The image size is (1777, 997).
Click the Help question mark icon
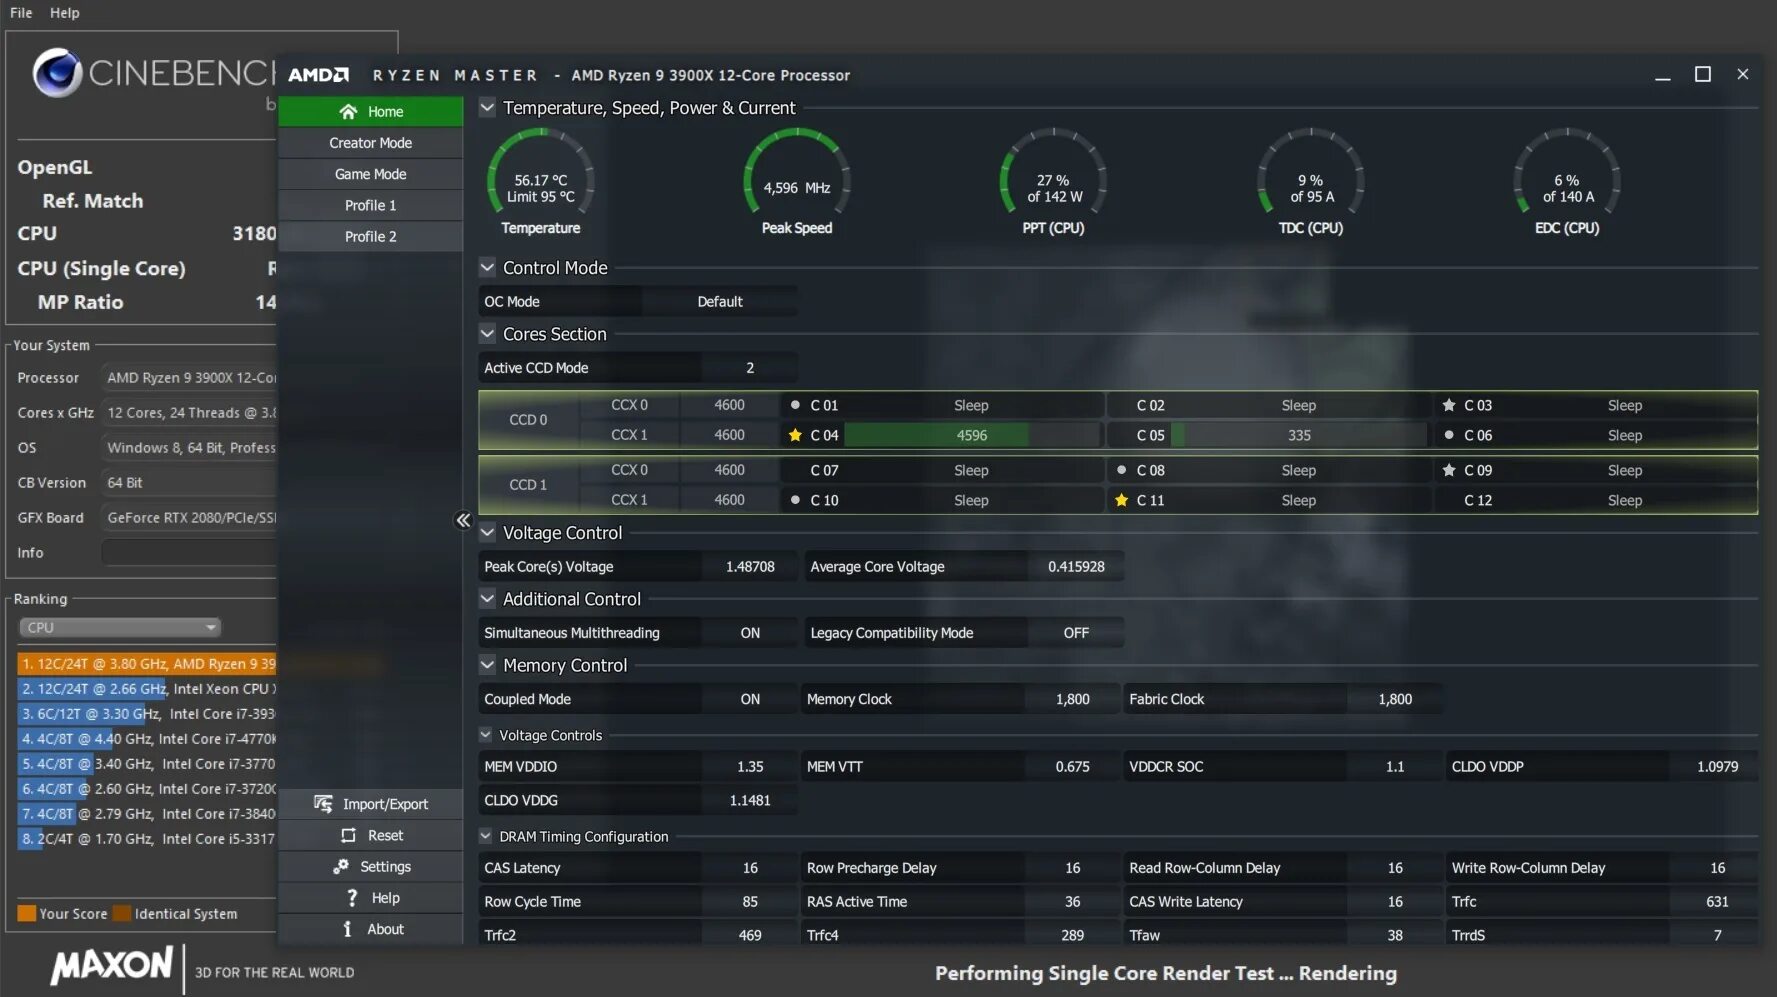click(x=352, y=898)
